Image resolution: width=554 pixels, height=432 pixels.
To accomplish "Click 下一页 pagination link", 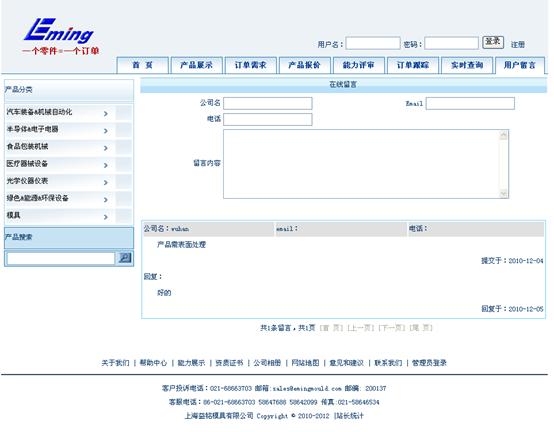I will click(391, 328).
